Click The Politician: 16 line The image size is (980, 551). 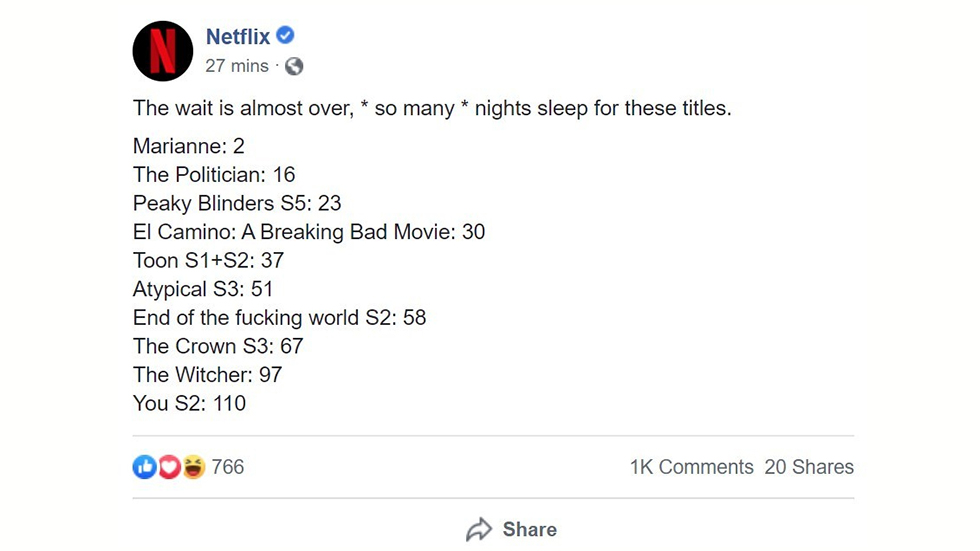tap(214, 174)
